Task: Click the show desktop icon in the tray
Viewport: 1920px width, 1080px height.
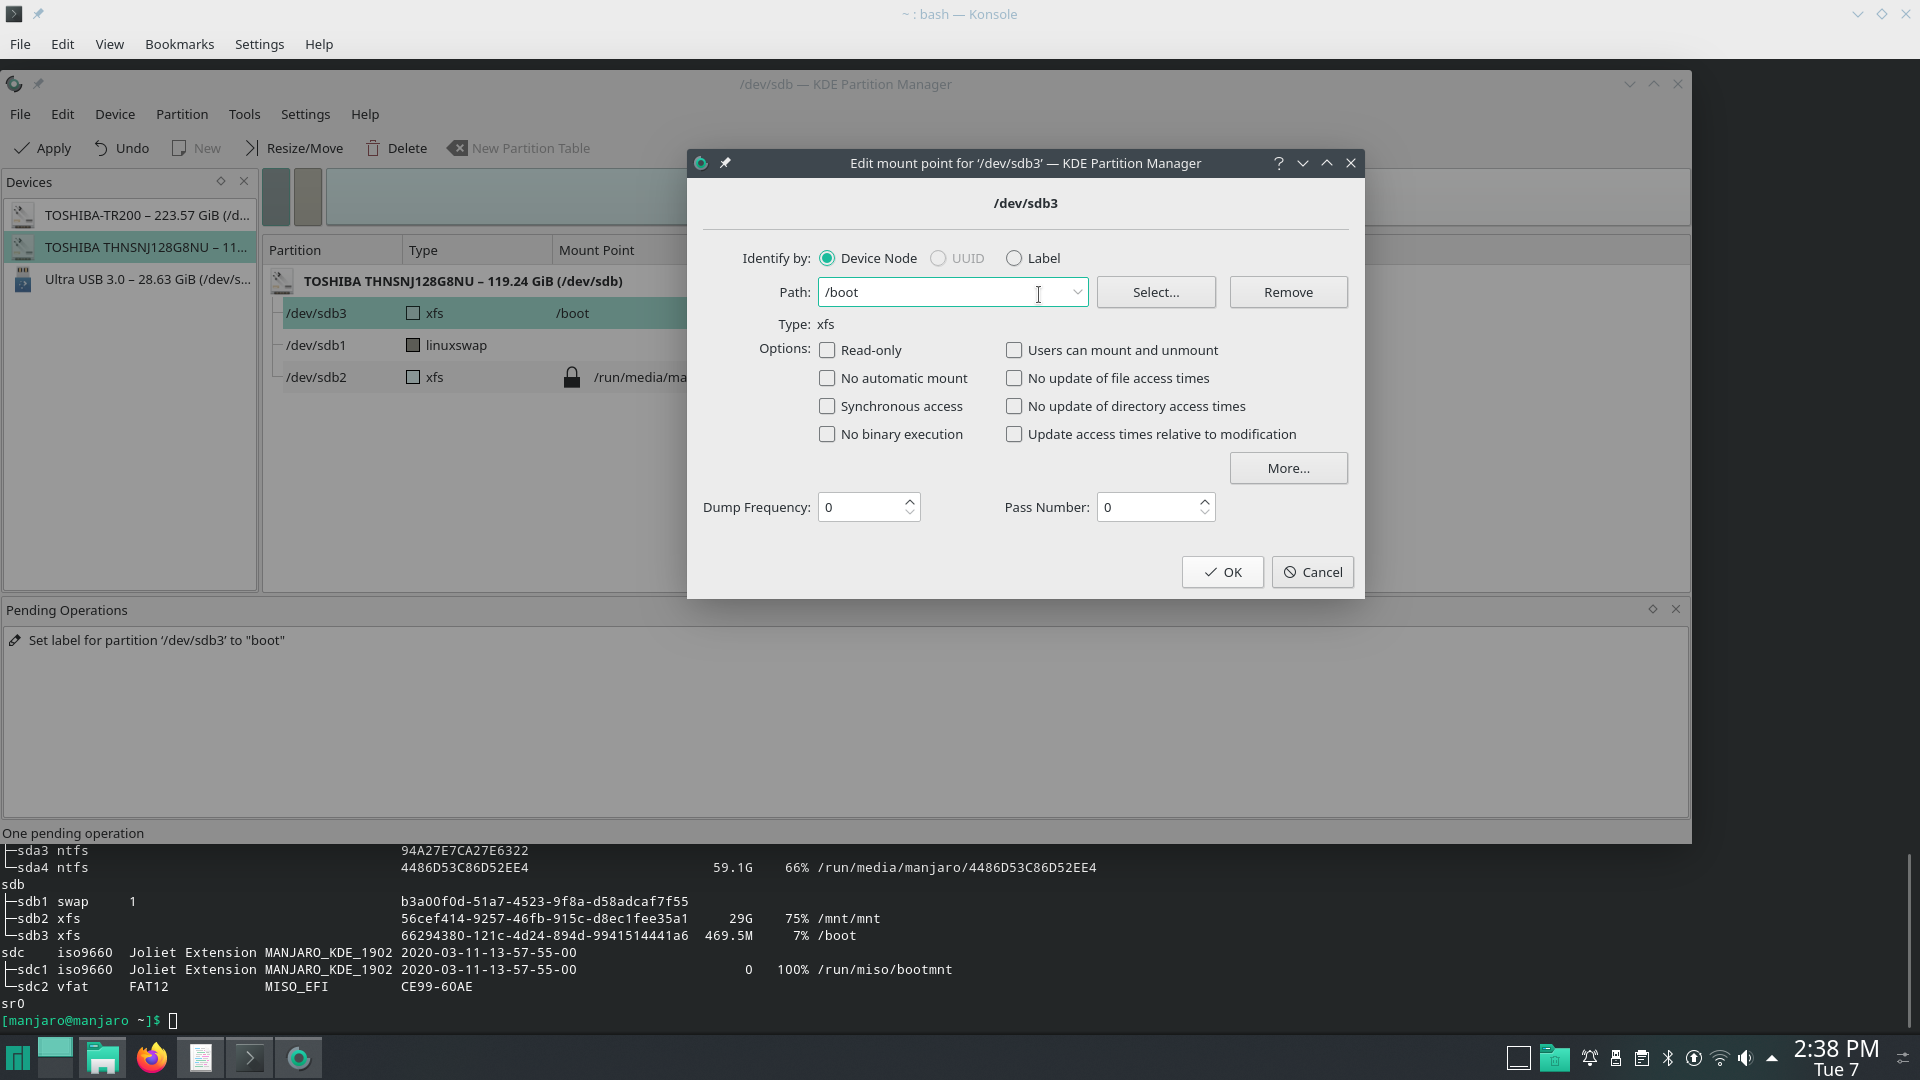Action: (1518, 1058)
